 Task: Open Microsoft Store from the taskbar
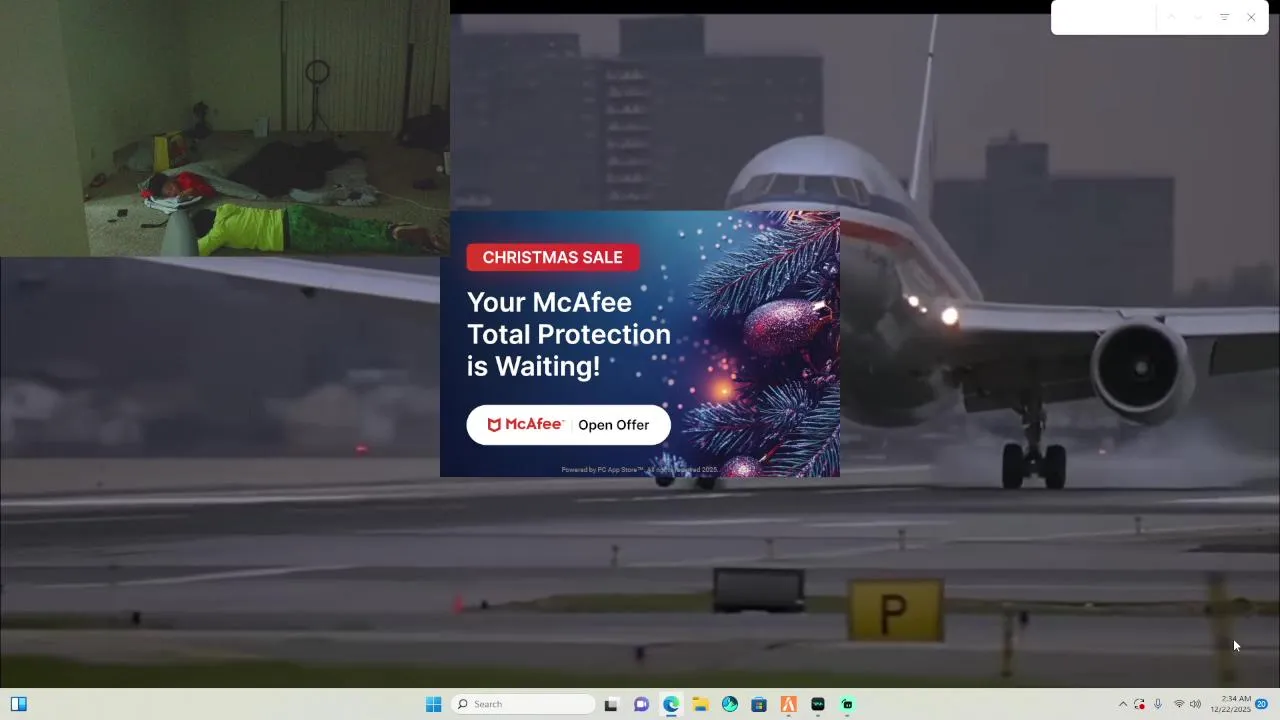(759, 704)
